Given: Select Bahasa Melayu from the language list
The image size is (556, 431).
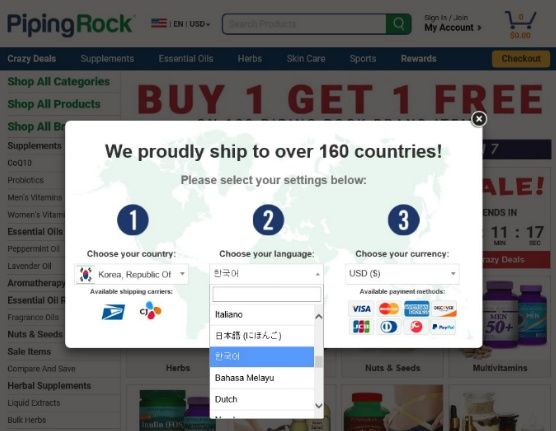Looking at the screenshot, I should tap(262, 378).
